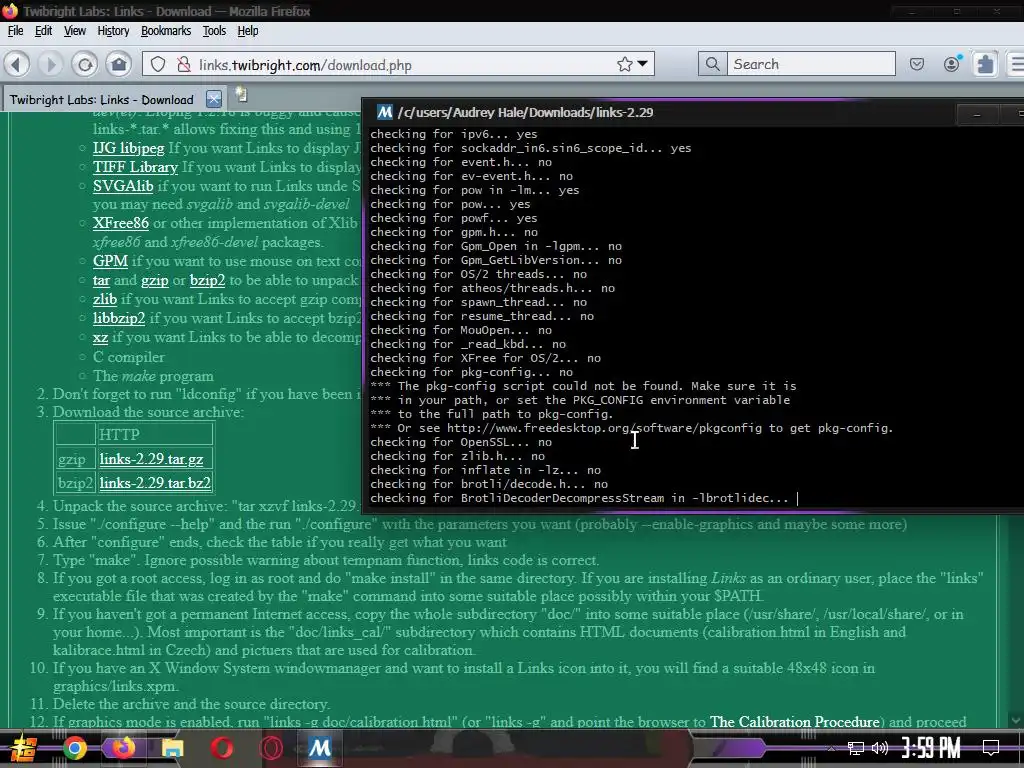The image size is (1024, 768).
Task: Reload the page in Firefox
Action: [85, 64]
